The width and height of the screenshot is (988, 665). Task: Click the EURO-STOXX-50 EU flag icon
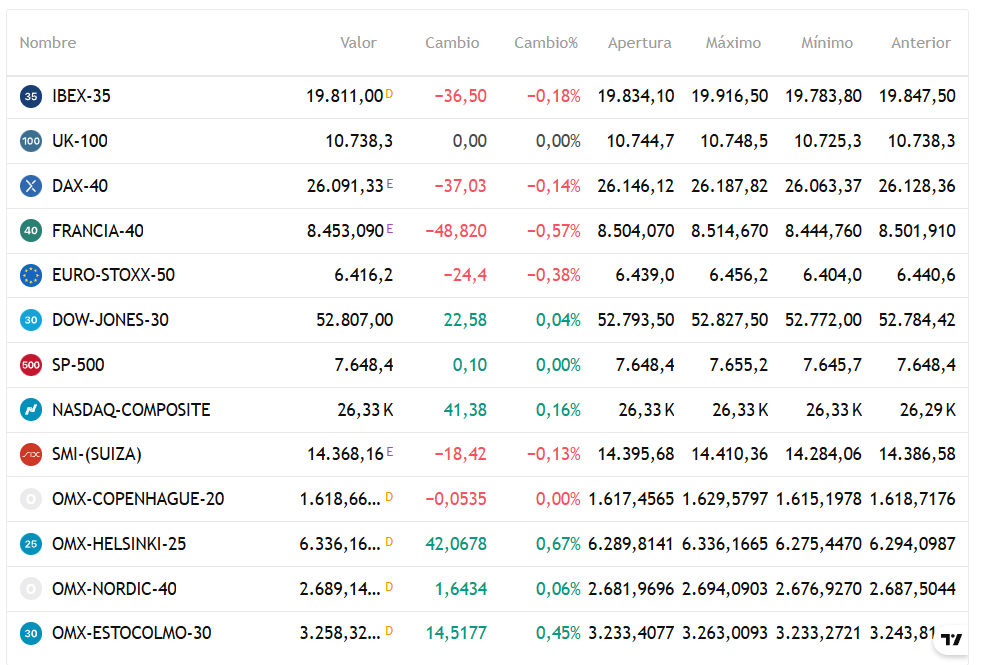[x=31, y=275]
